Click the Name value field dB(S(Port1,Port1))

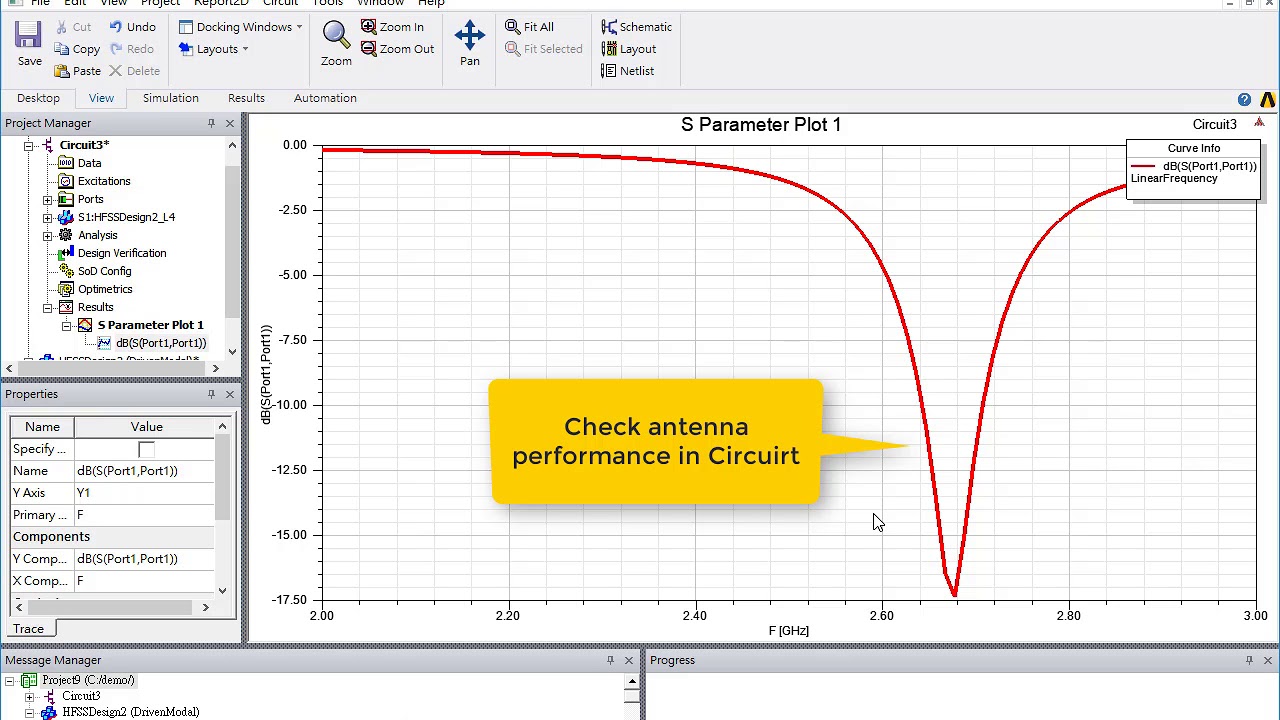[x=144, y=471]
